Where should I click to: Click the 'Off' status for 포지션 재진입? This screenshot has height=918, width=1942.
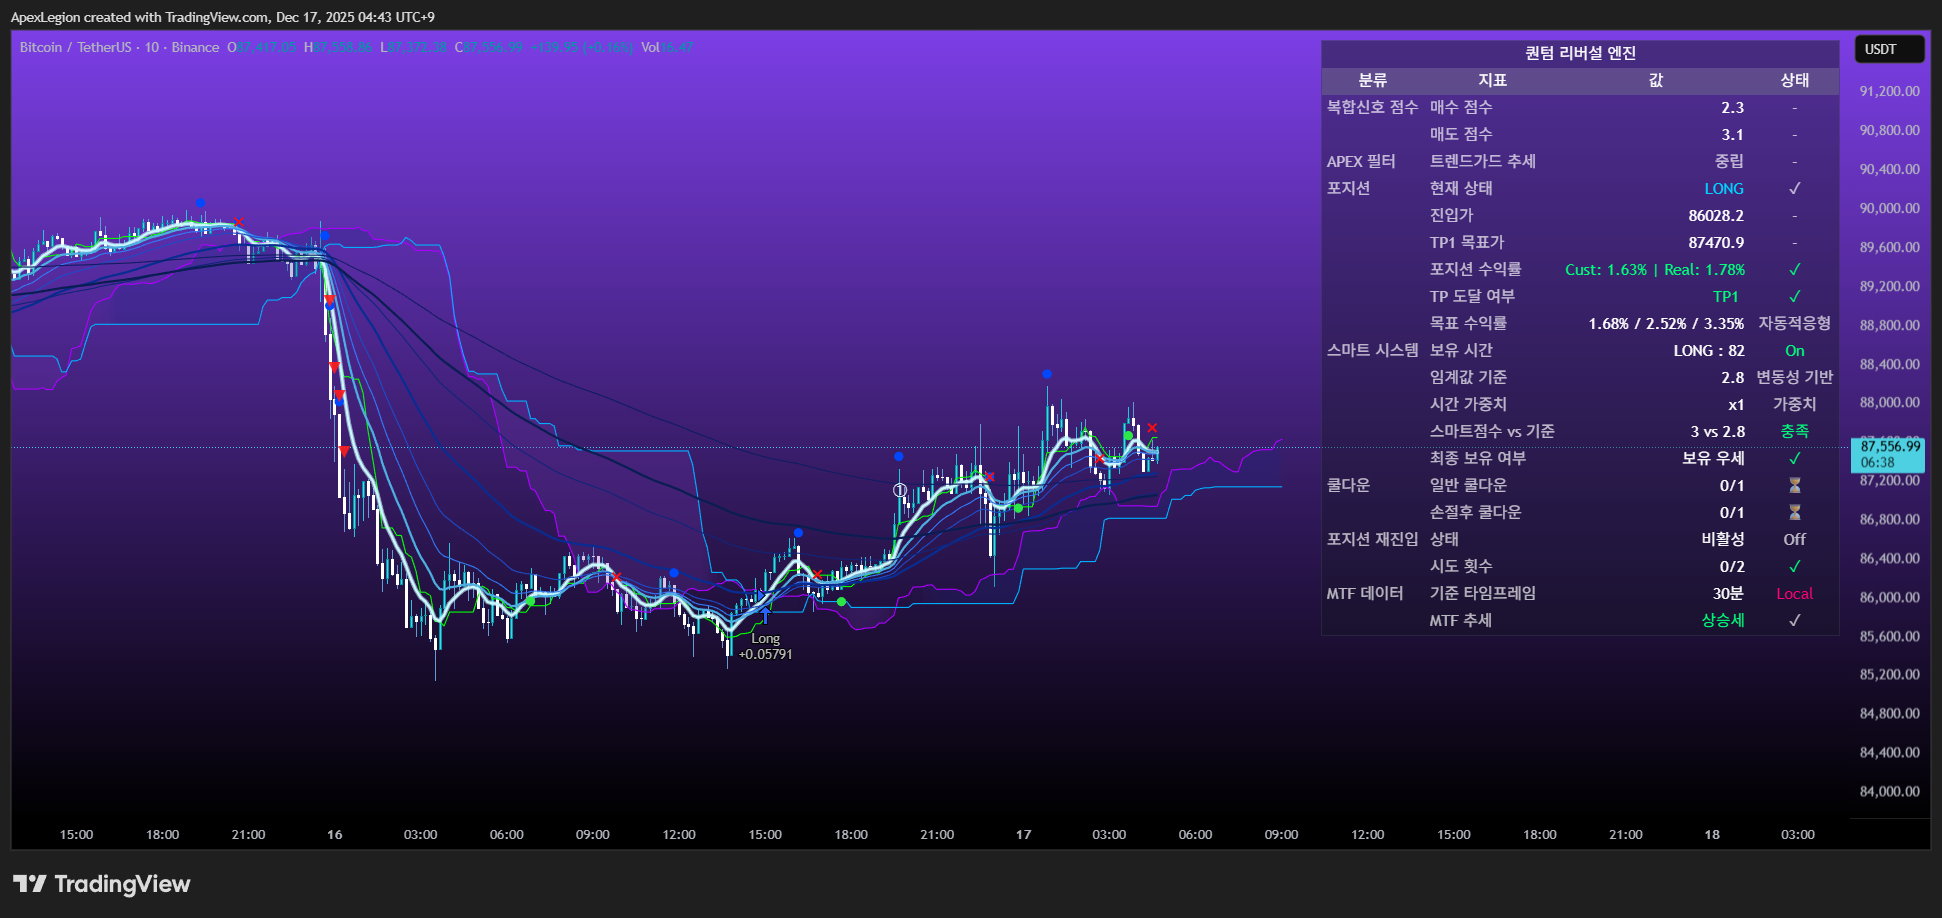[1794, 540]
